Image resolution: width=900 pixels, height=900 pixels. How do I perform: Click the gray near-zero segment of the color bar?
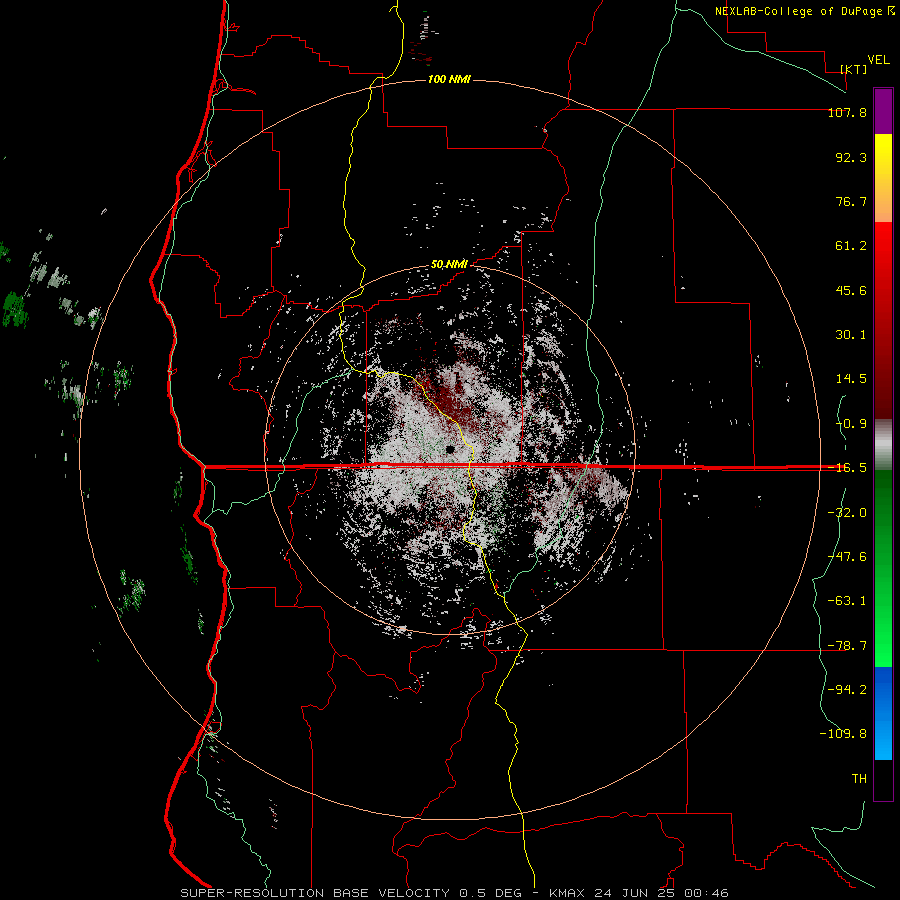883,444
